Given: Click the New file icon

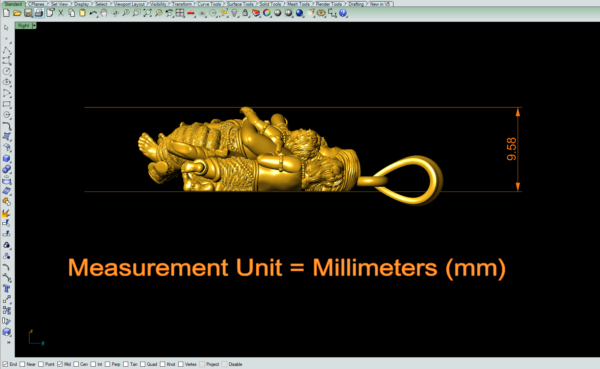Looking at the screenshot, I should 7,13.
